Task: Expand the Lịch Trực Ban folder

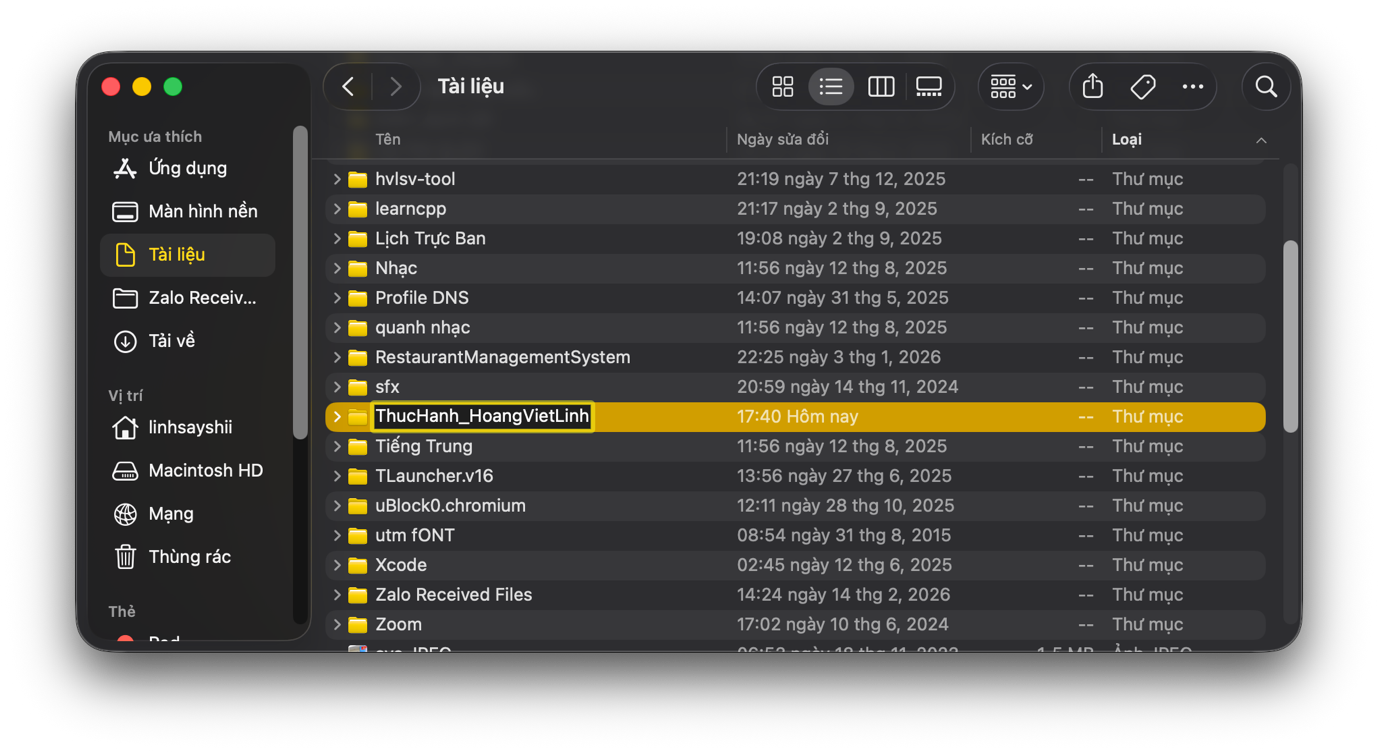Action: point(337,238)
